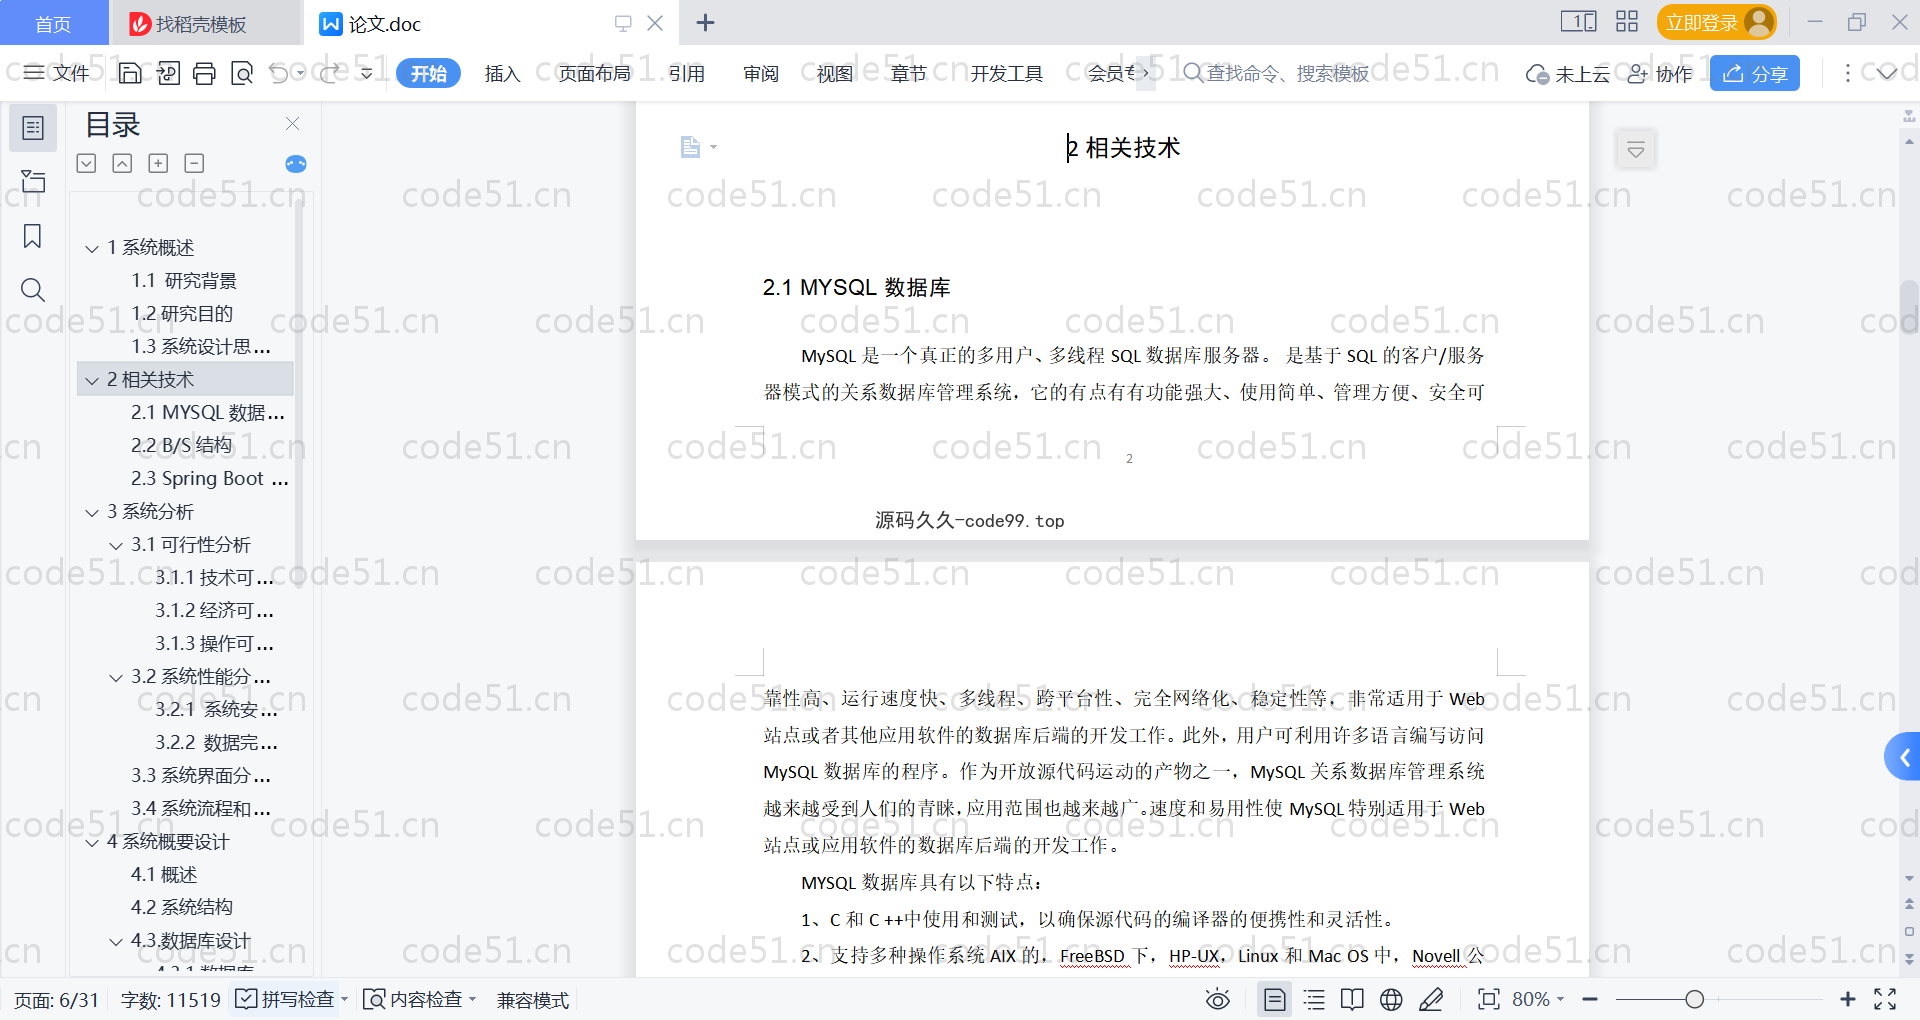
Task: Click the zoom slider handle
Action: 1694,1000
